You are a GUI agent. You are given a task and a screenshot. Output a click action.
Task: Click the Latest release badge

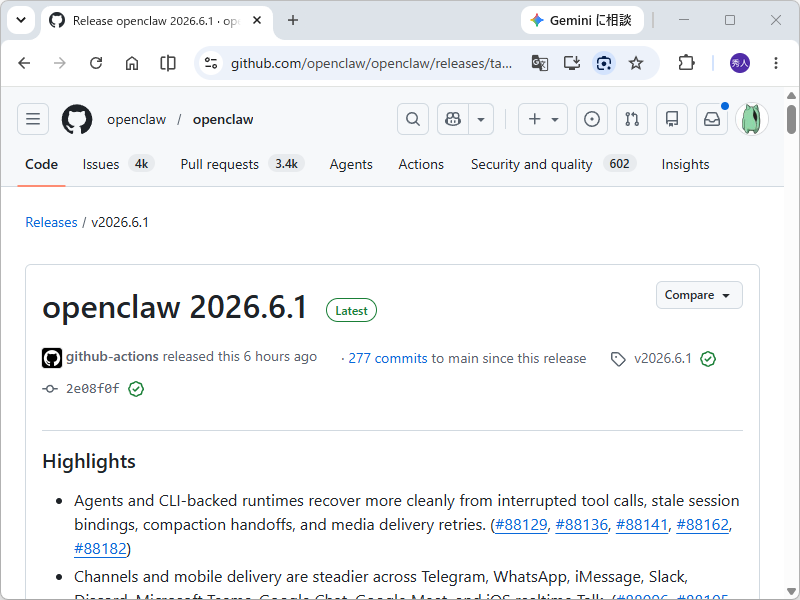[352, 310]
